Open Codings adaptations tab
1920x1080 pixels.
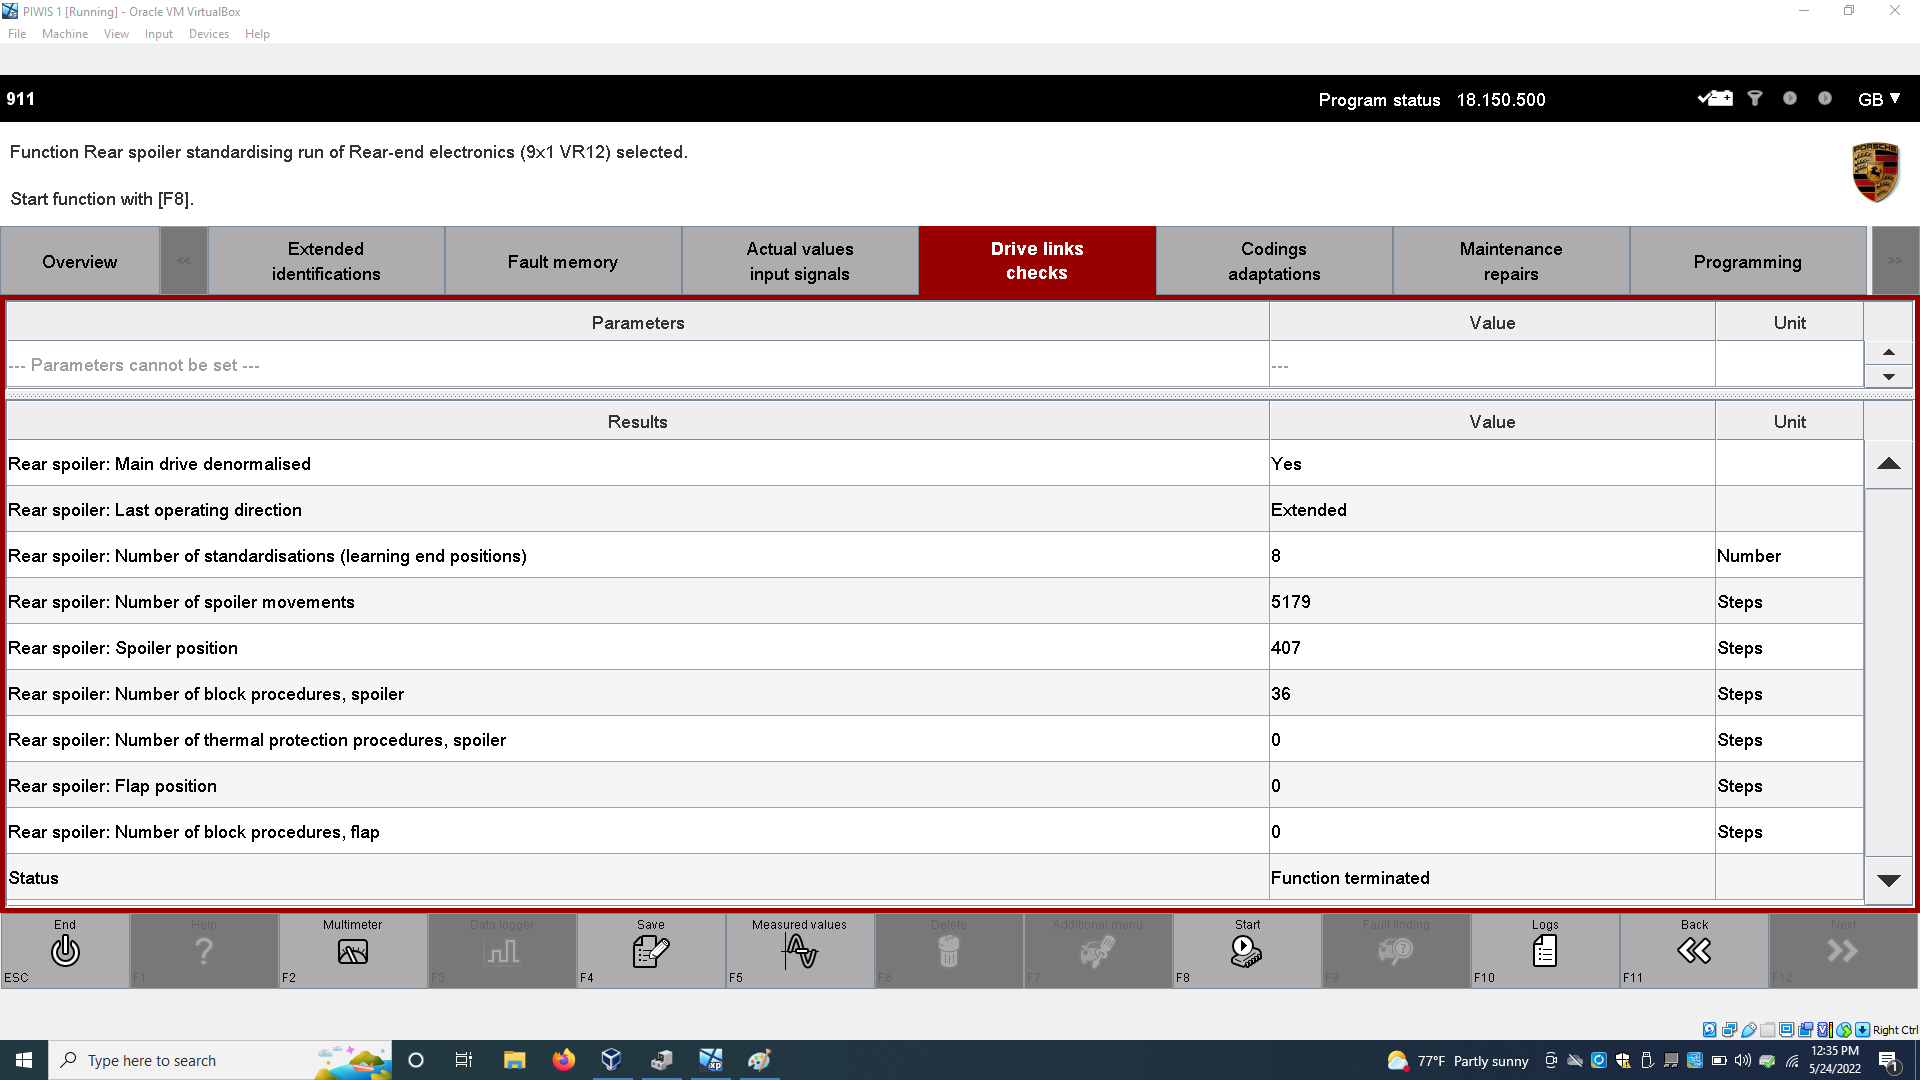[1273, 261]
